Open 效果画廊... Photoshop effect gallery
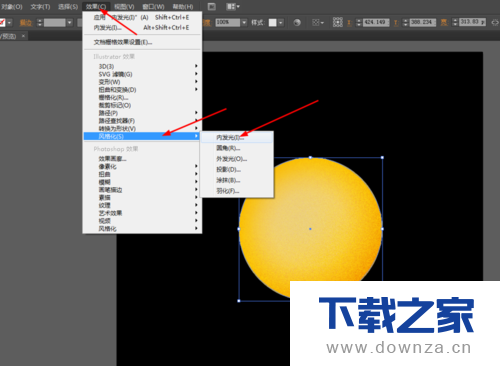This screenshot has width=500, height=366. click(x=142, y=159)
